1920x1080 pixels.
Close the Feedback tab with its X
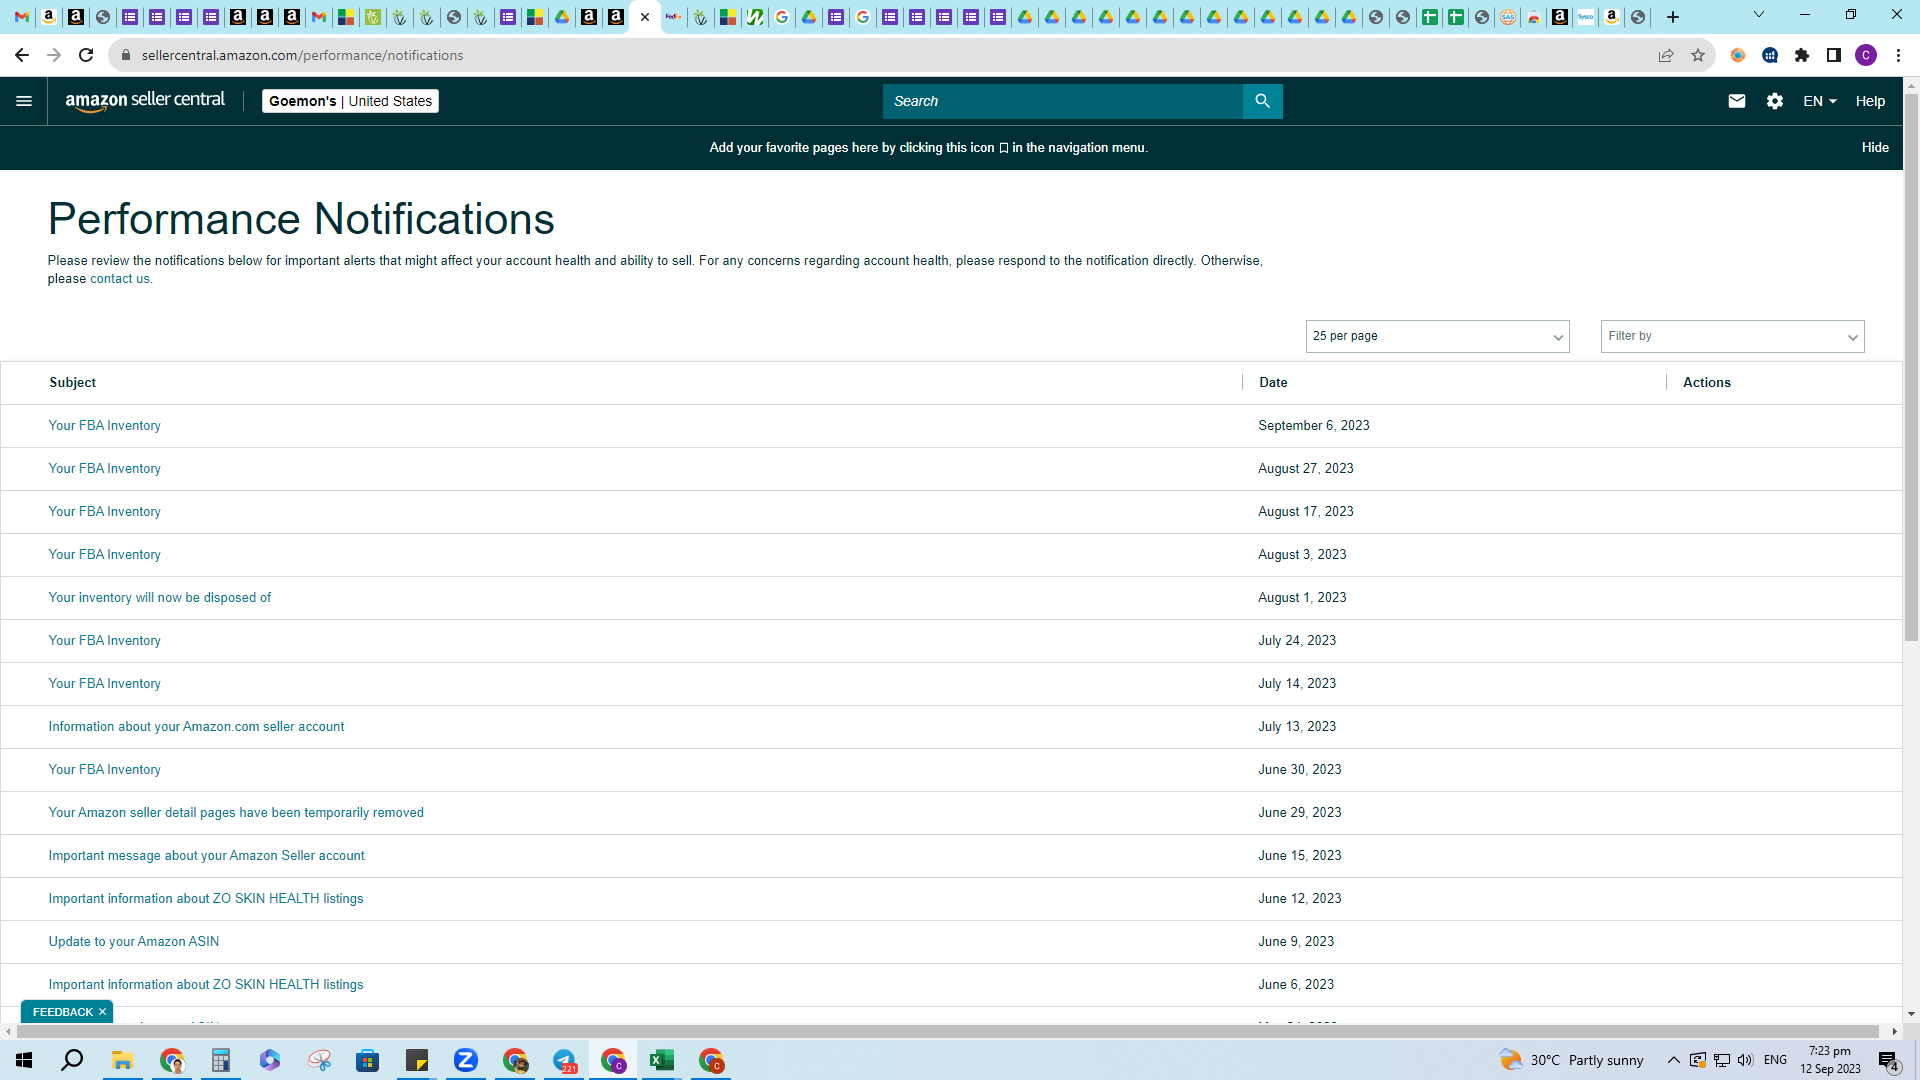point(102,1012)
